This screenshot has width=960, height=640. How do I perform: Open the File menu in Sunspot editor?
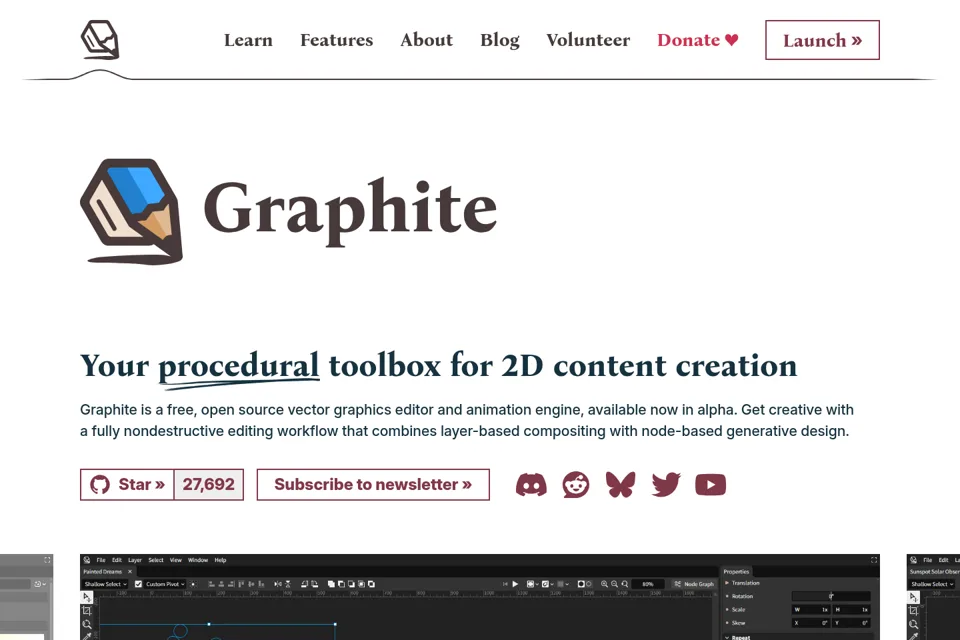click(x=928, y=560)
